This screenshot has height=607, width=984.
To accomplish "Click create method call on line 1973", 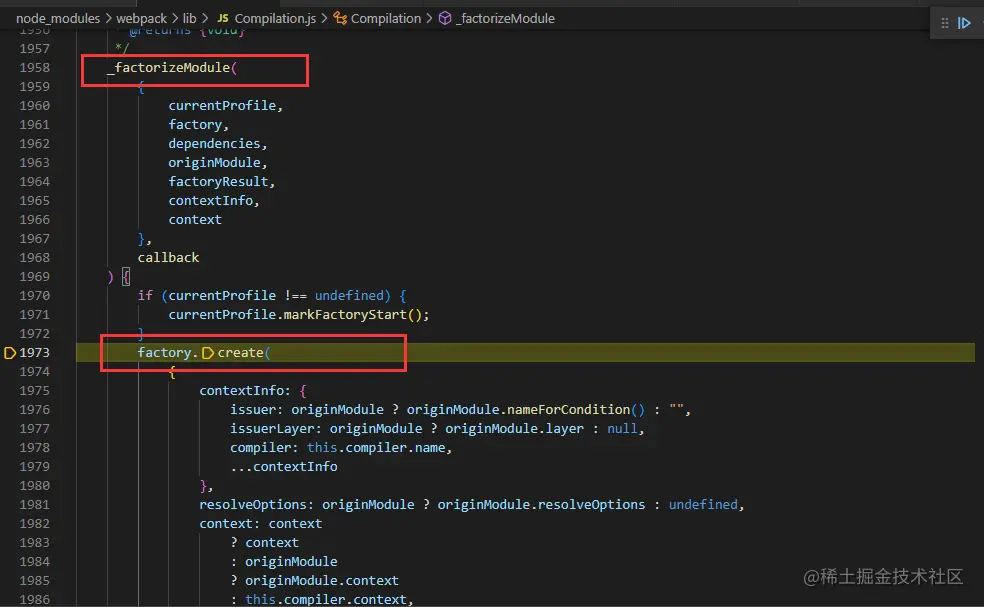I will click(240, 353).
